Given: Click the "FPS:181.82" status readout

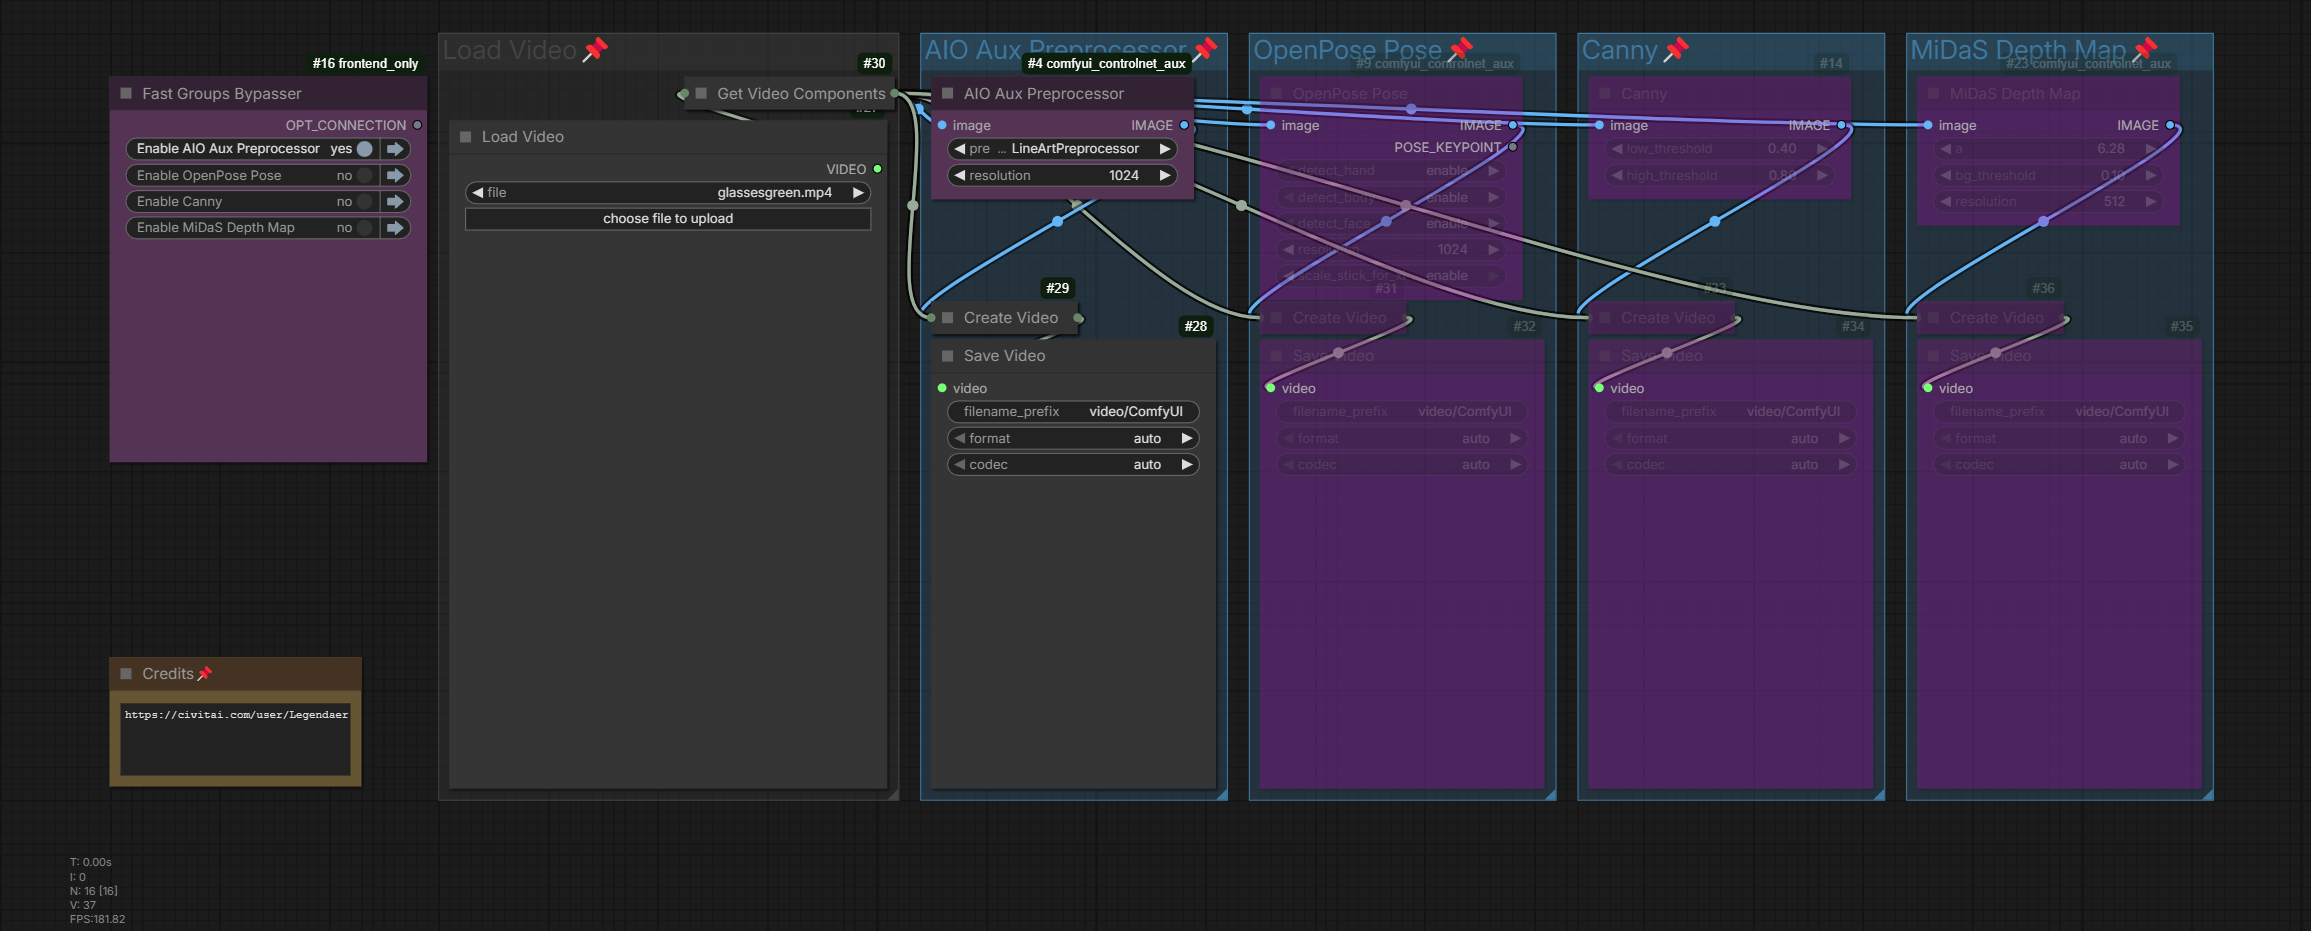Looking at the screenshot, I should point(98,919).
